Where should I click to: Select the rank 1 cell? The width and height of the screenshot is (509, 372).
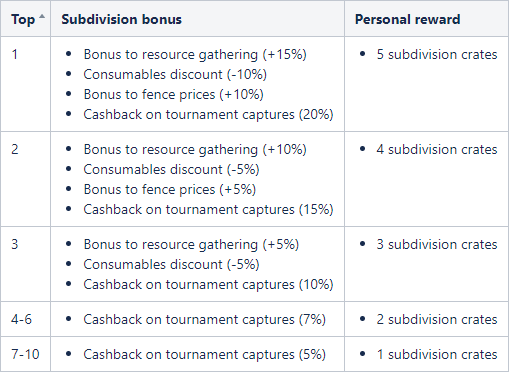(26, 84)
